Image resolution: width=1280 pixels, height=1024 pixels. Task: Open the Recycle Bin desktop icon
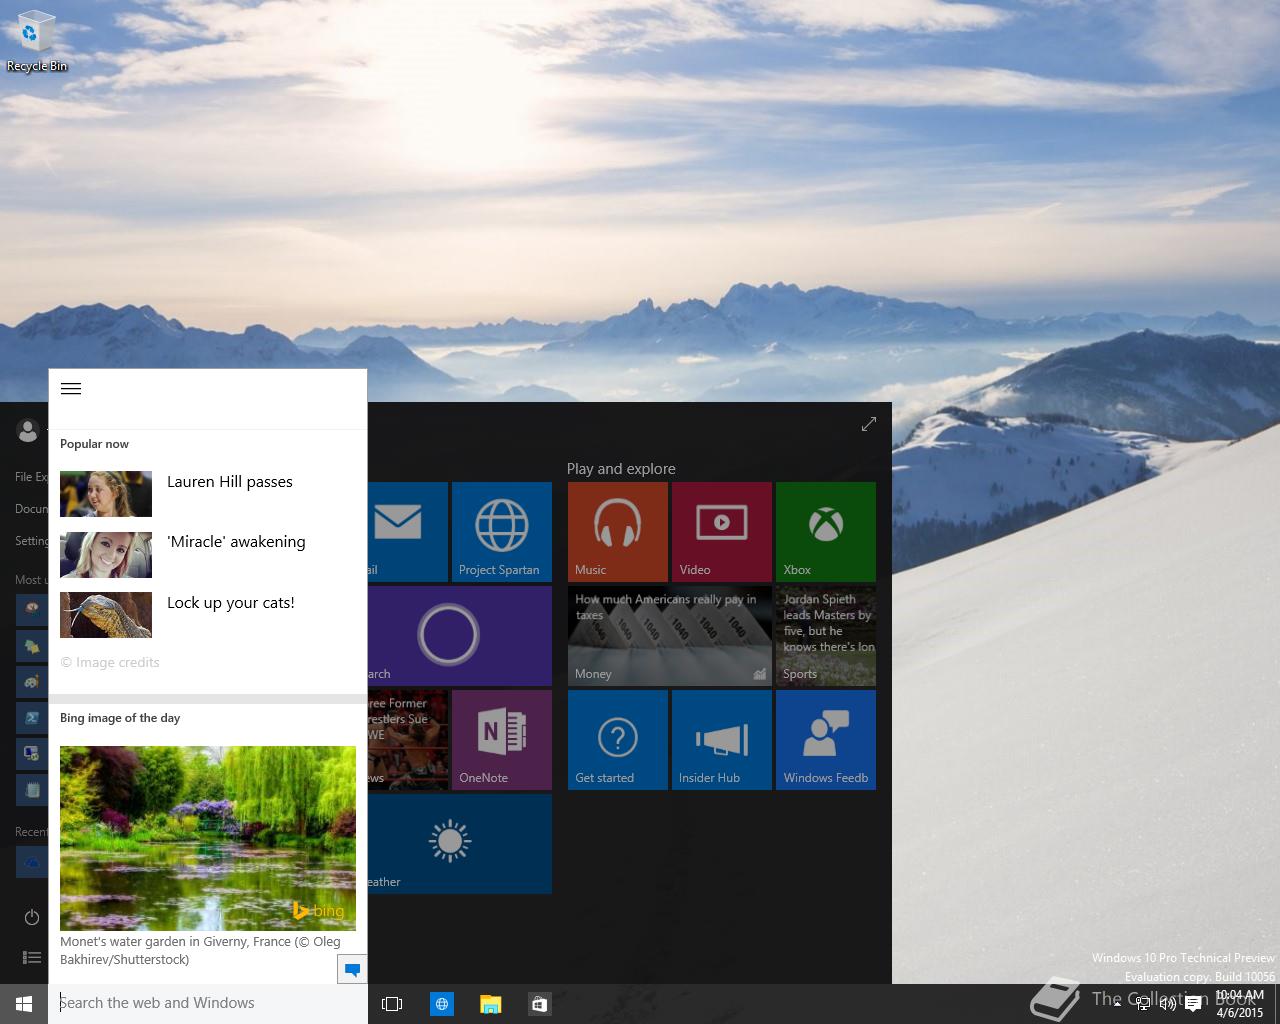pos(36,43)
